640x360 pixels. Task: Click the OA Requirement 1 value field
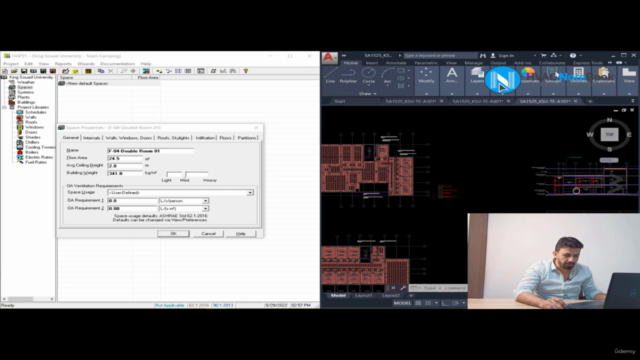click(132, 201)
